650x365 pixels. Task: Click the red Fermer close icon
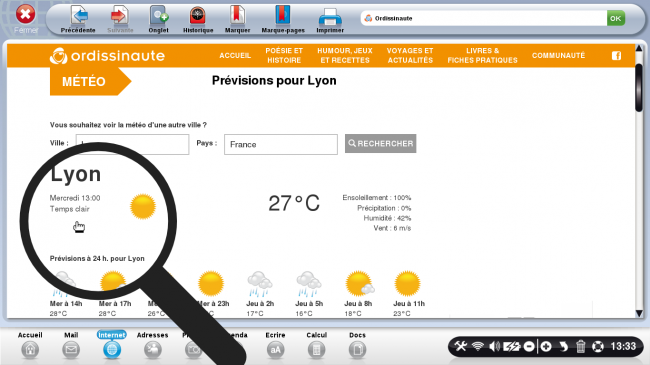click(26, 14)
